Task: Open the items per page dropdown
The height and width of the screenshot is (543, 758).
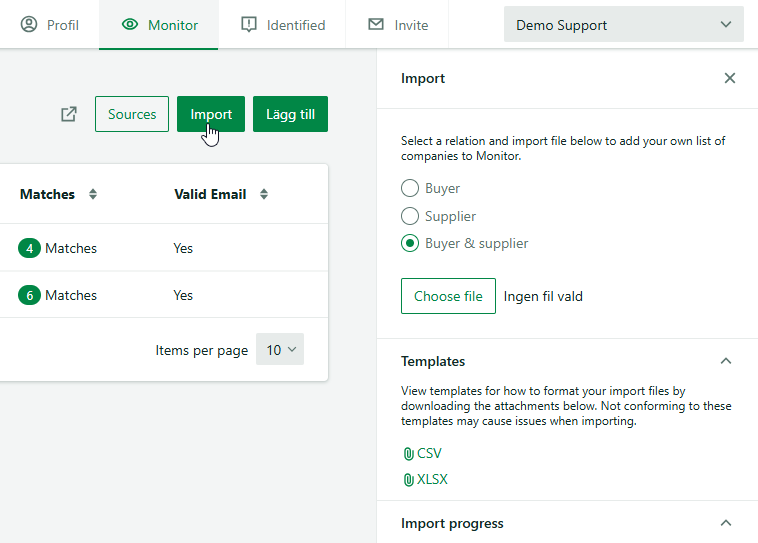Action: pos(280,350)
